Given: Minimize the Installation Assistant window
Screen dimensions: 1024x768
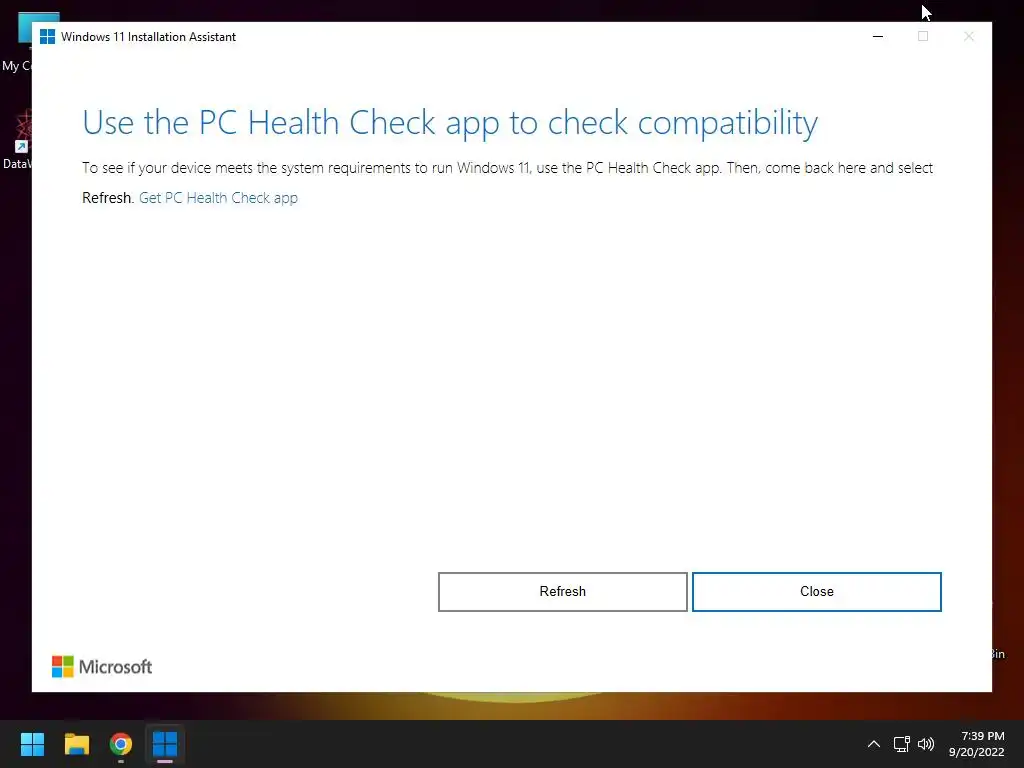Looking at the screenshot, I should pyautogui.click(x=878, y=37).
